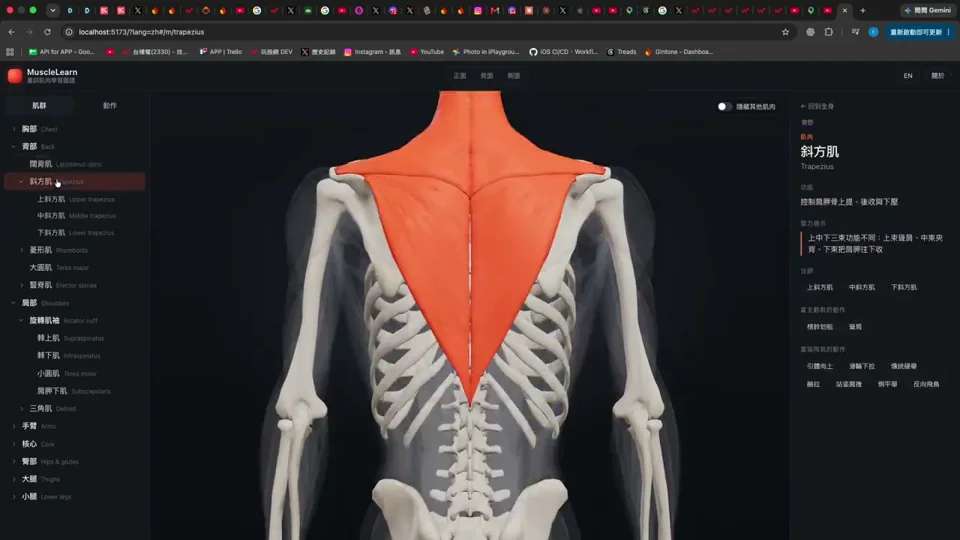The image size is (960, 540).
Task: Reload the page with the refresh icon
Action: 47,32
